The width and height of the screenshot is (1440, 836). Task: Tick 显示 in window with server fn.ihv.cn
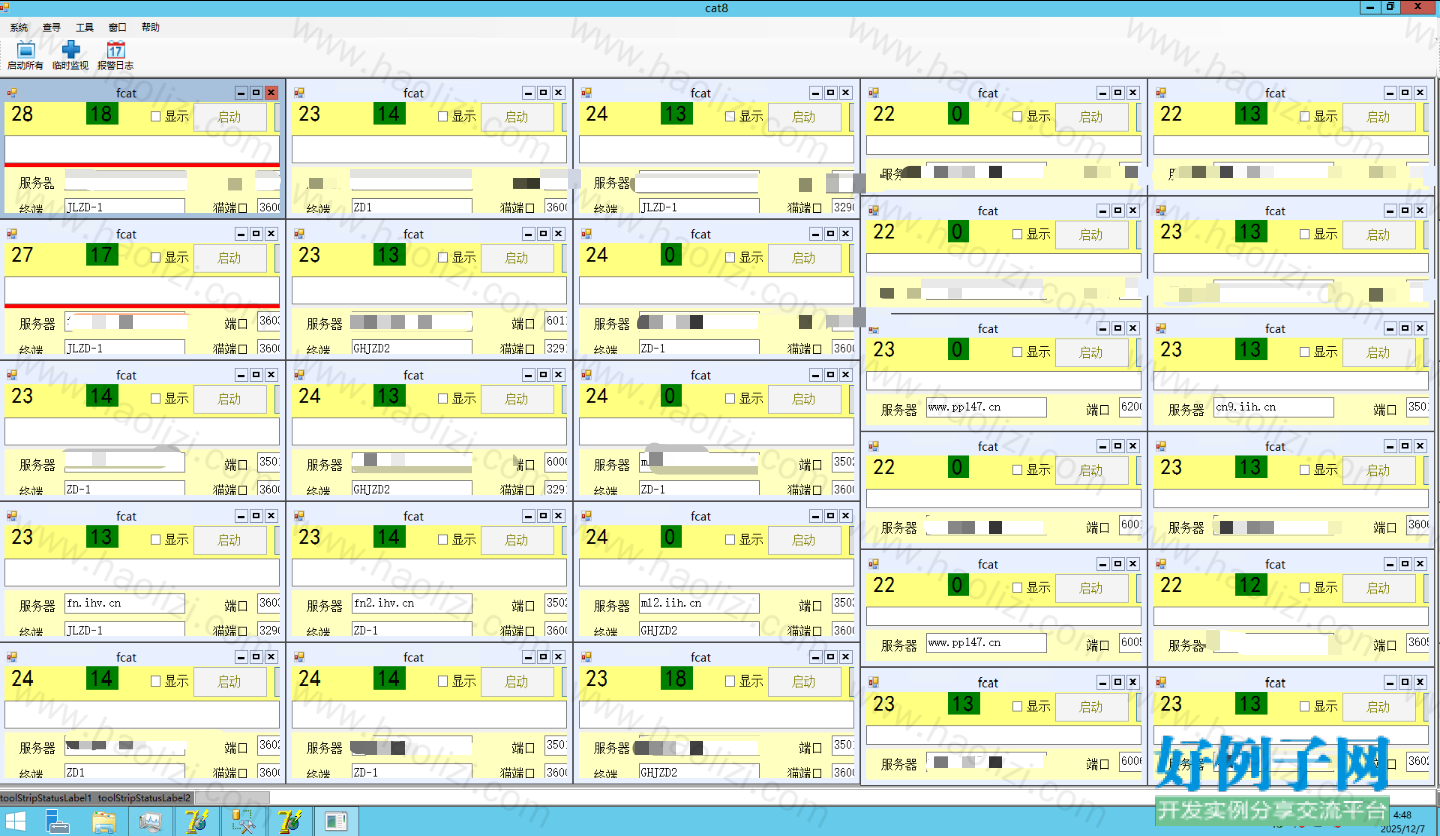(x=155, y=539)
